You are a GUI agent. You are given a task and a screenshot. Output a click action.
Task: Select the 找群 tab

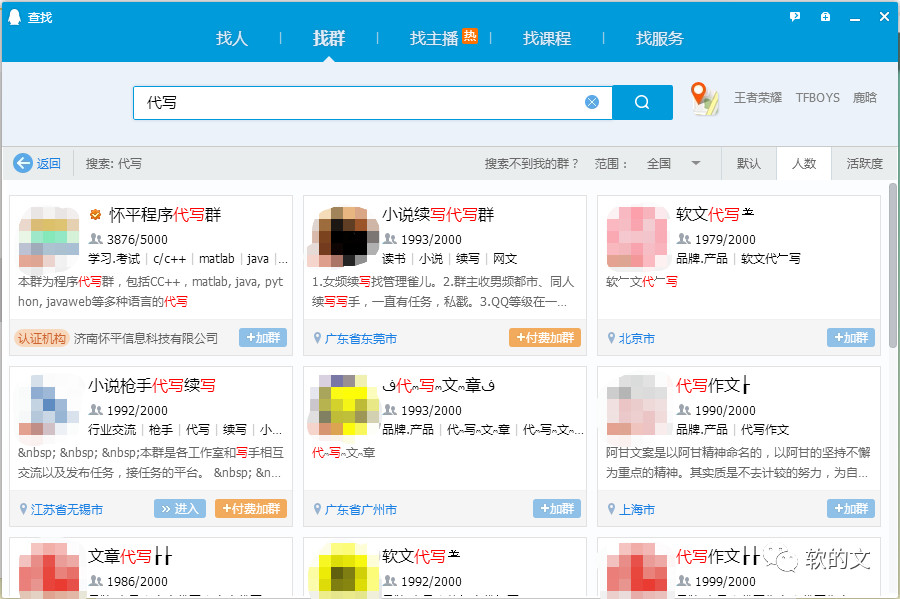click(329, 38)
